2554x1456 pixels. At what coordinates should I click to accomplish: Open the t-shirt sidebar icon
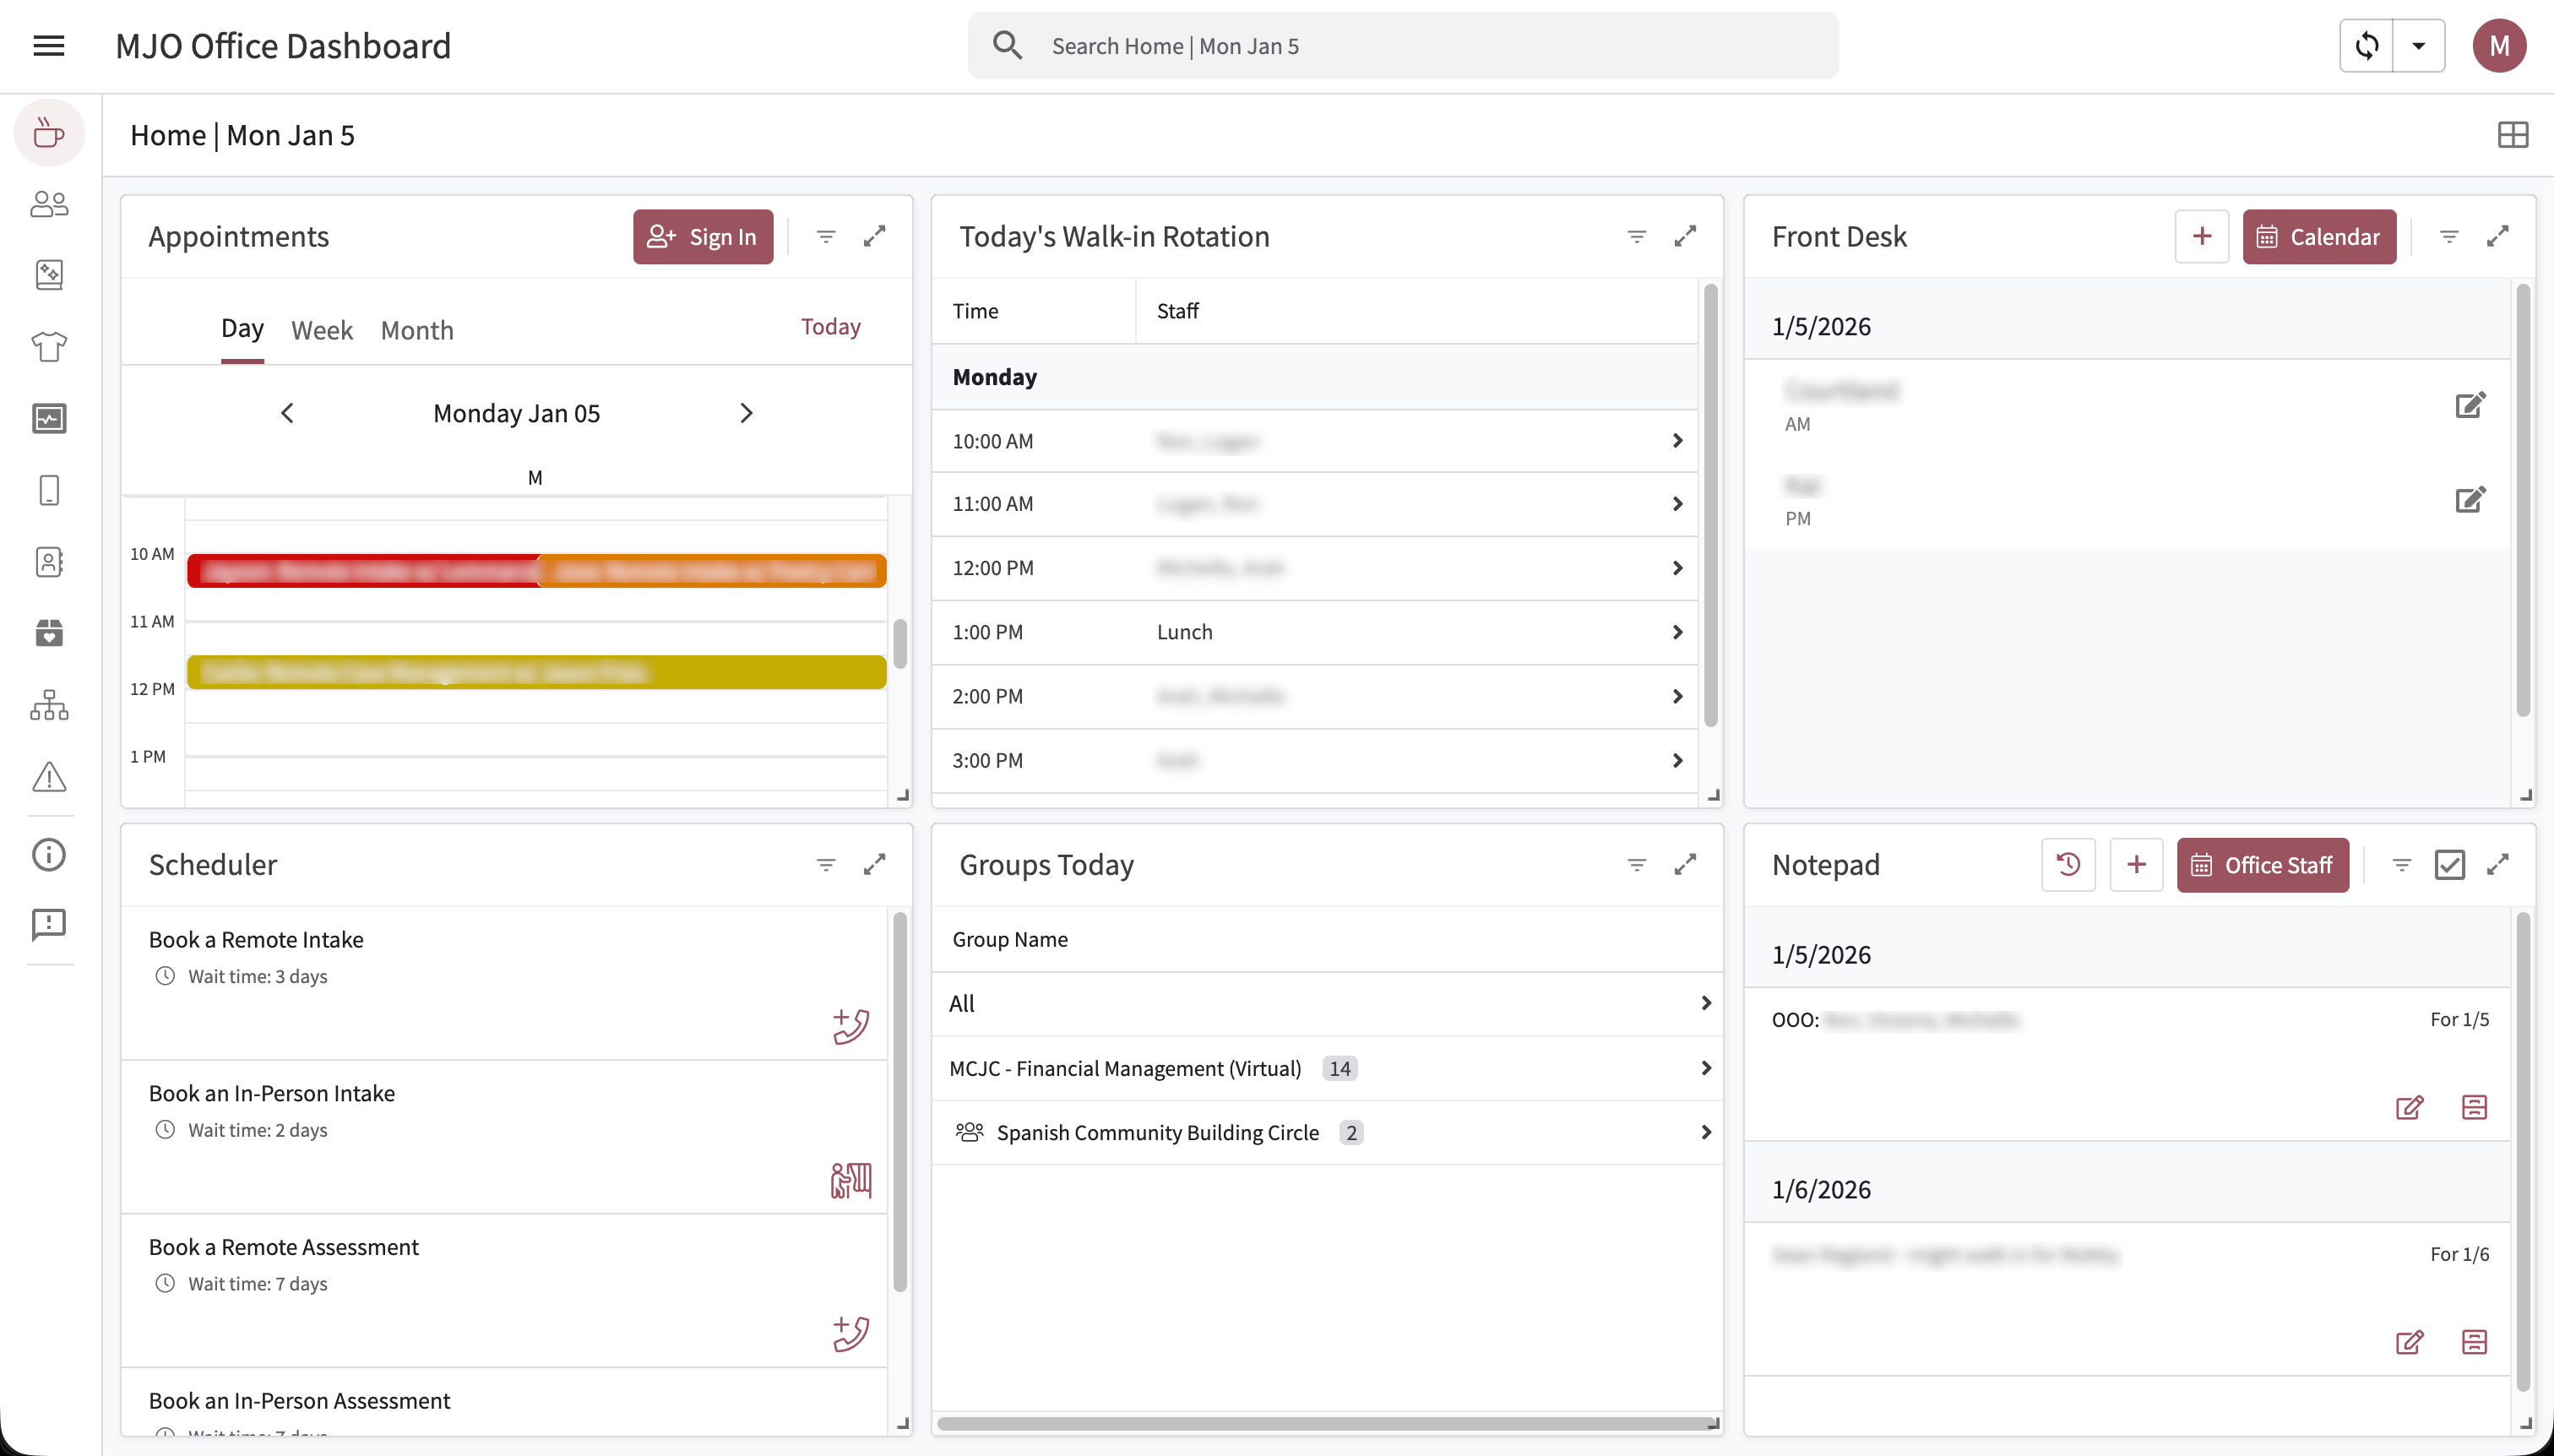pos(49,346)
